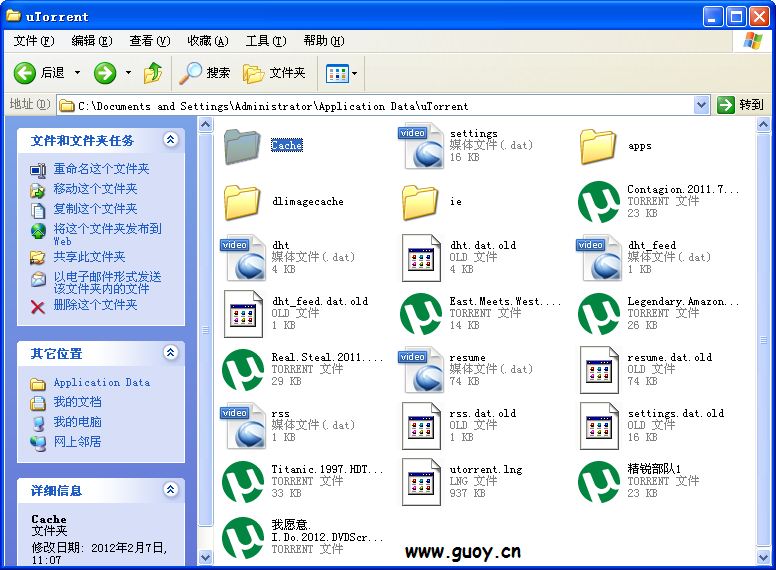Click the Forward arrow button
Viewport: 776px width, 570px height.
105,73
